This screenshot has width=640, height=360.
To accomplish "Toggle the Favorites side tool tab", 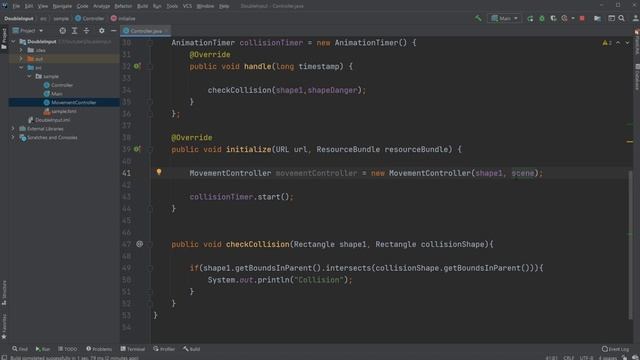I will [x=4, y=326].
